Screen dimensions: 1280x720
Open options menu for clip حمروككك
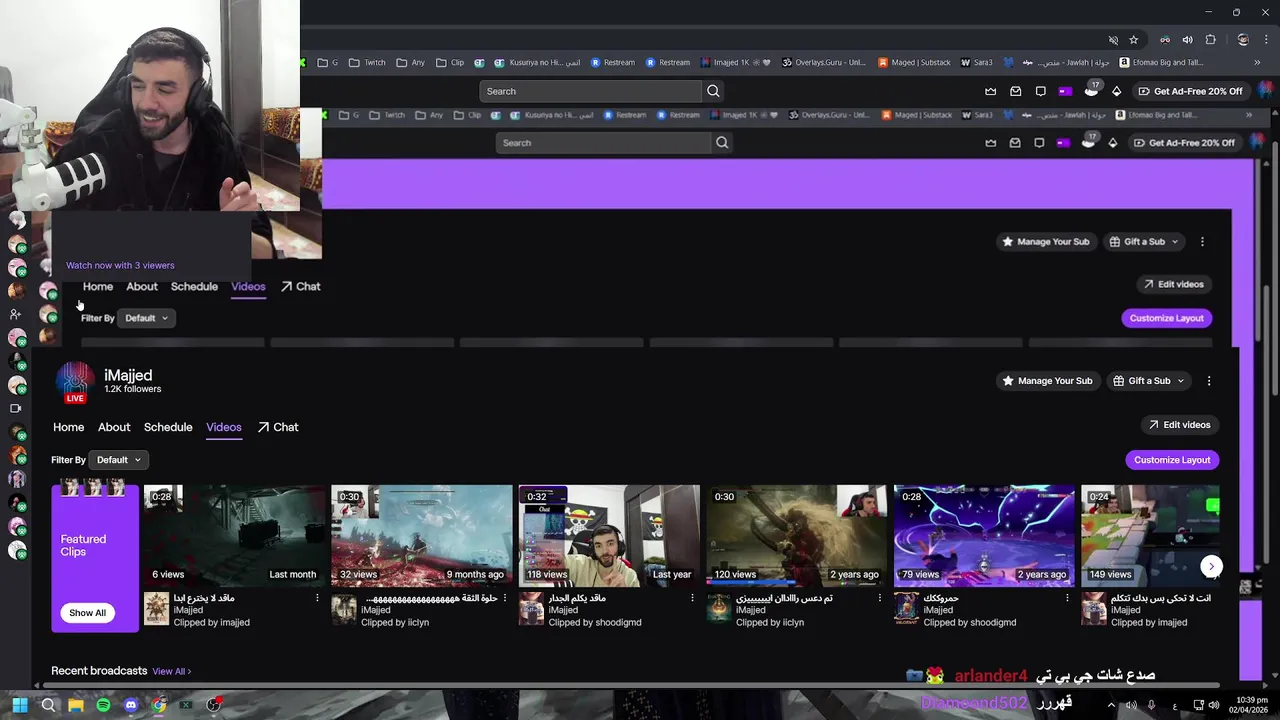pos(1067,598)
